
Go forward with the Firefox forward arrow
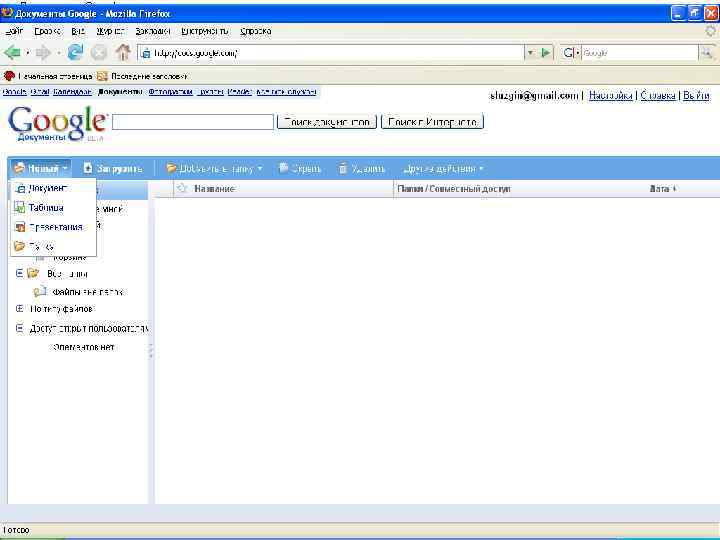43,53
